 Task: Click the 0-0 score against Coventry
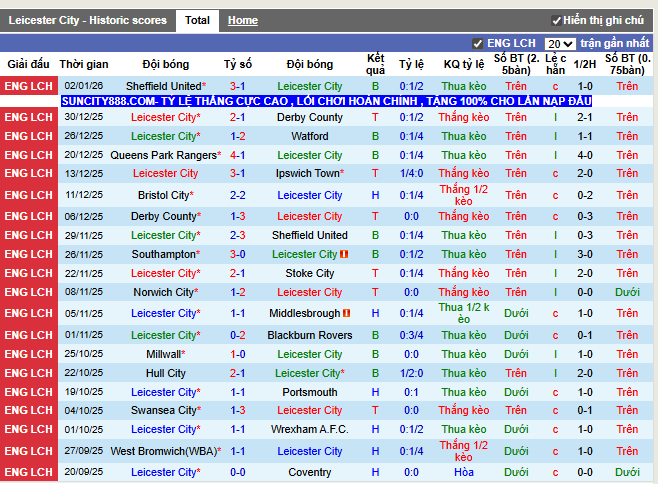point(238,472)
